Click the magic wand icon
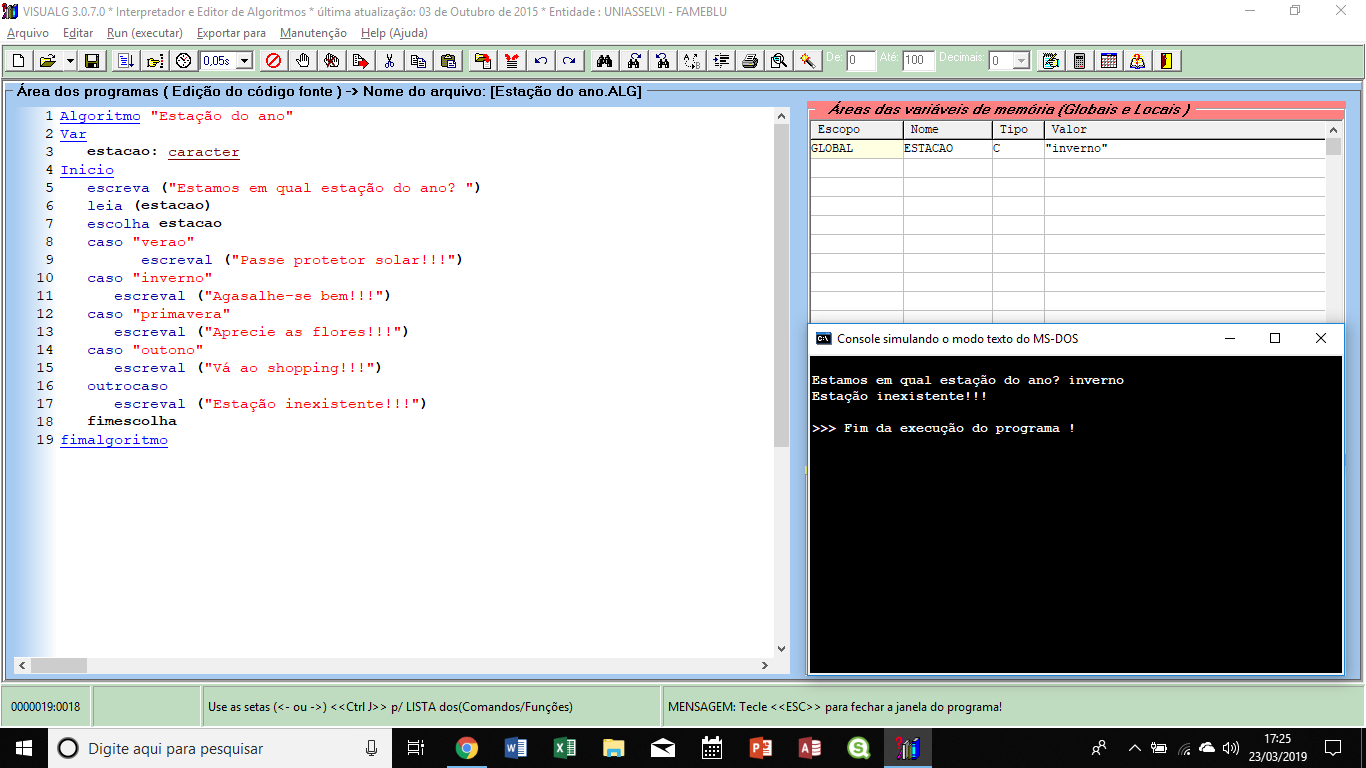The image size is (1366, 768). click(x=807, y=61)
